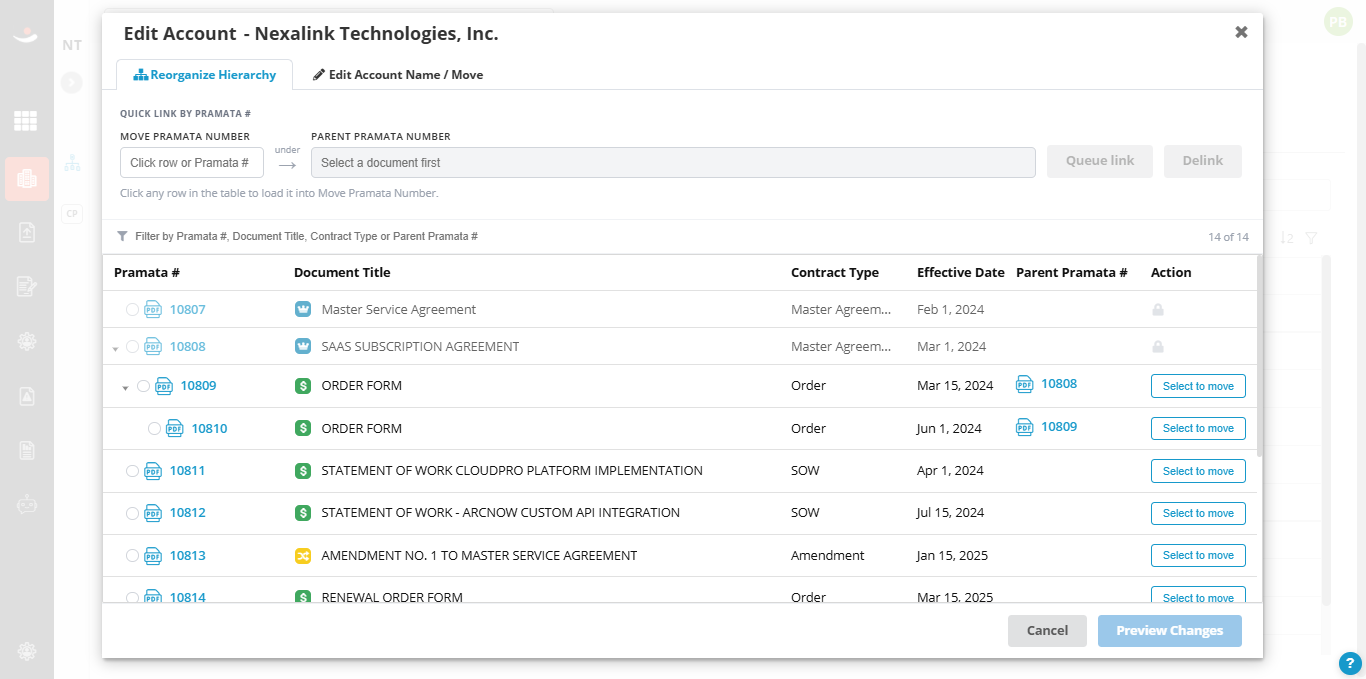
Task: Select radio button for row 10810
Action: (x=154, y=429)
